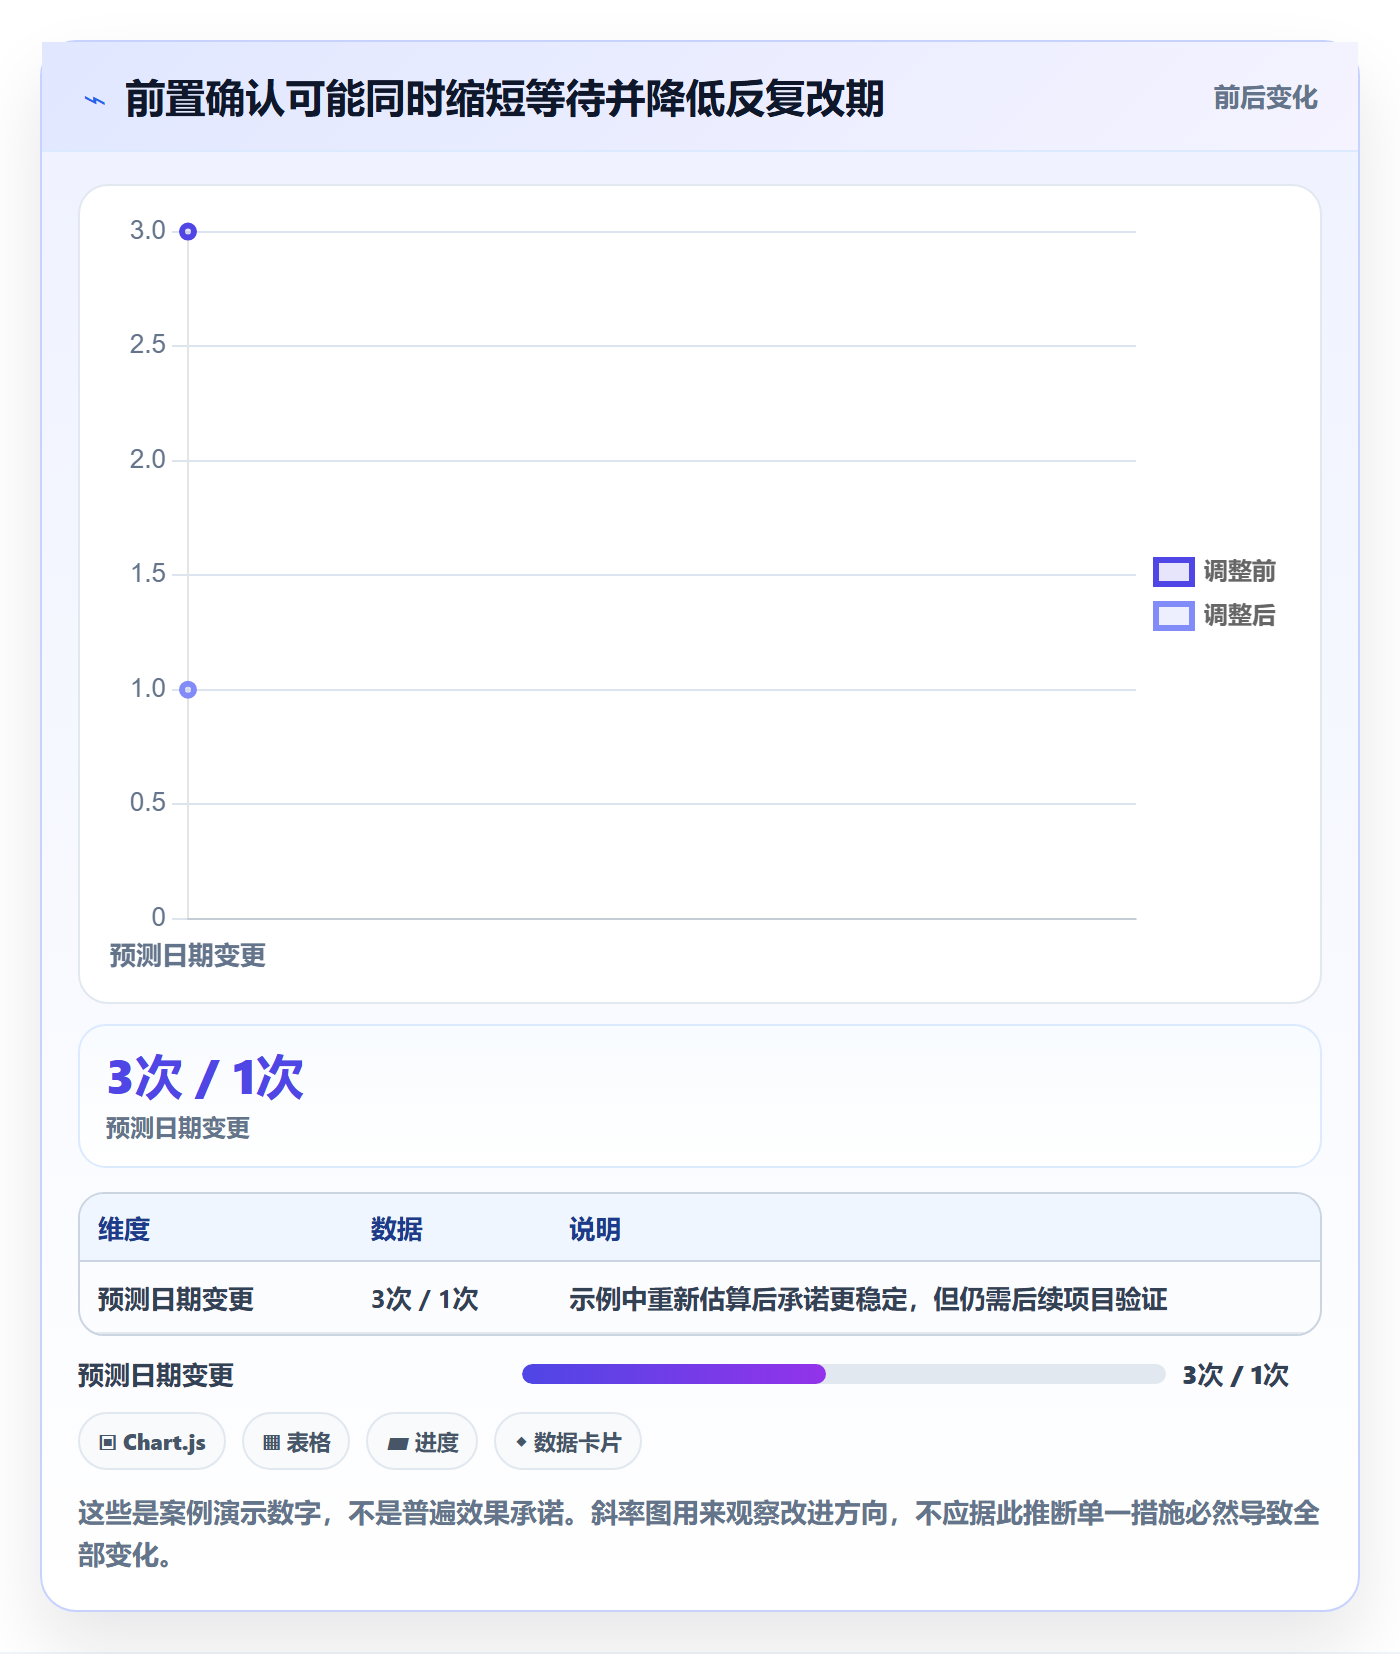The height and width of the screenshot is (1654, 1400).
Task: Click table cell 预测日期变更
Action: pyautogui.click(x=176, y=1299)
